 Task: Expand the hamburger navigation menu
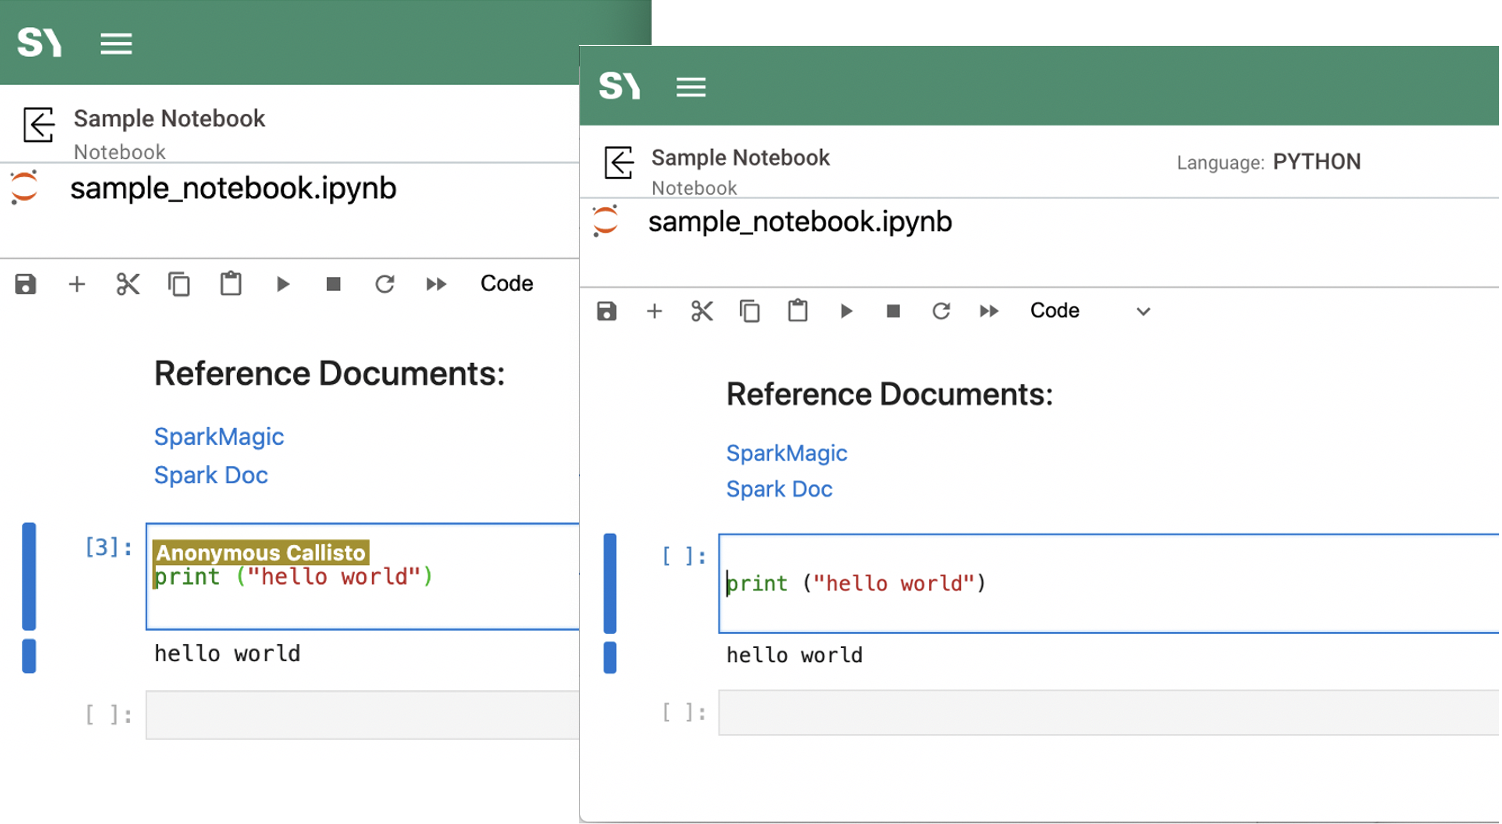(691, 85)
